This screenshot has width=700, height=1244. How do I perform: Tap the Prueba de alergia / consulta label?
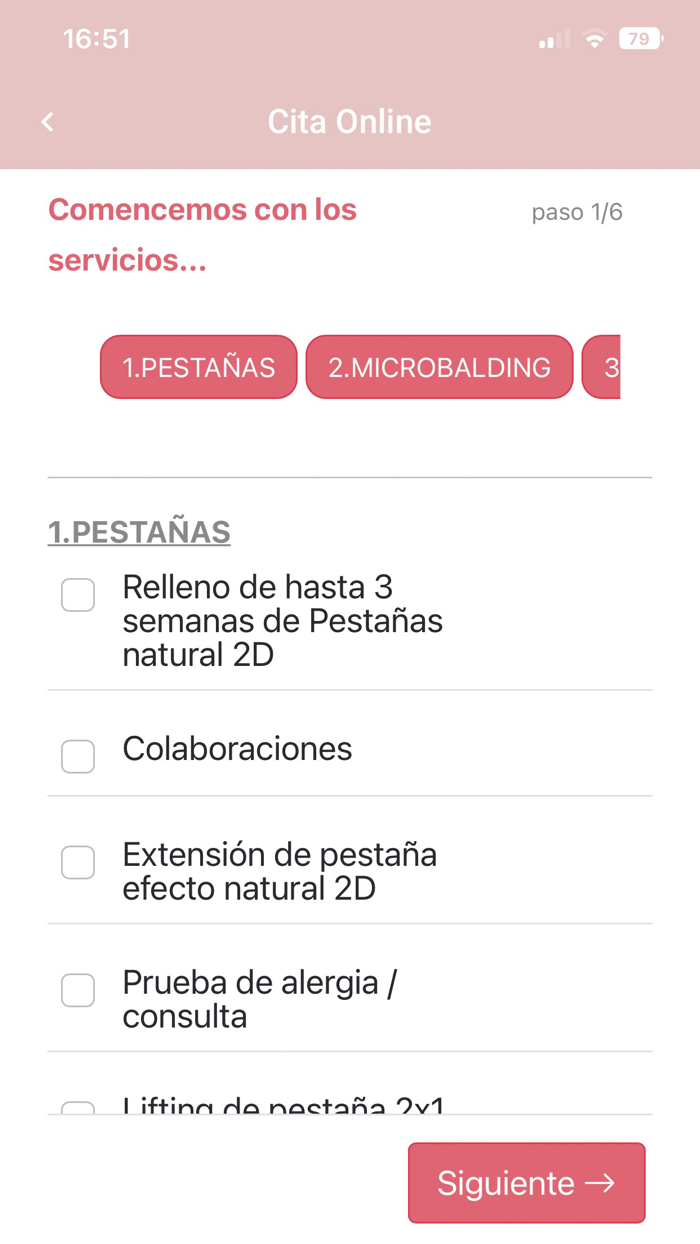[x=259, y=999]
